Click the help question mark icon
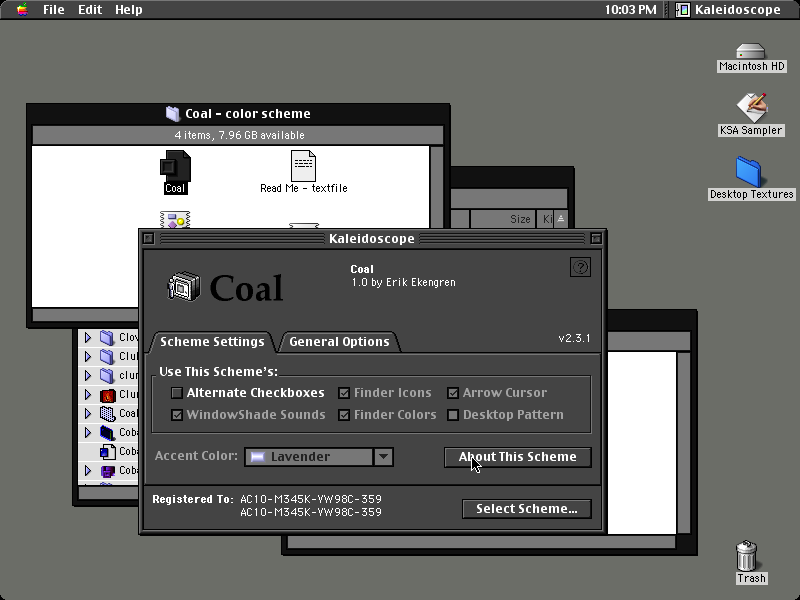 tap(580, 267)
